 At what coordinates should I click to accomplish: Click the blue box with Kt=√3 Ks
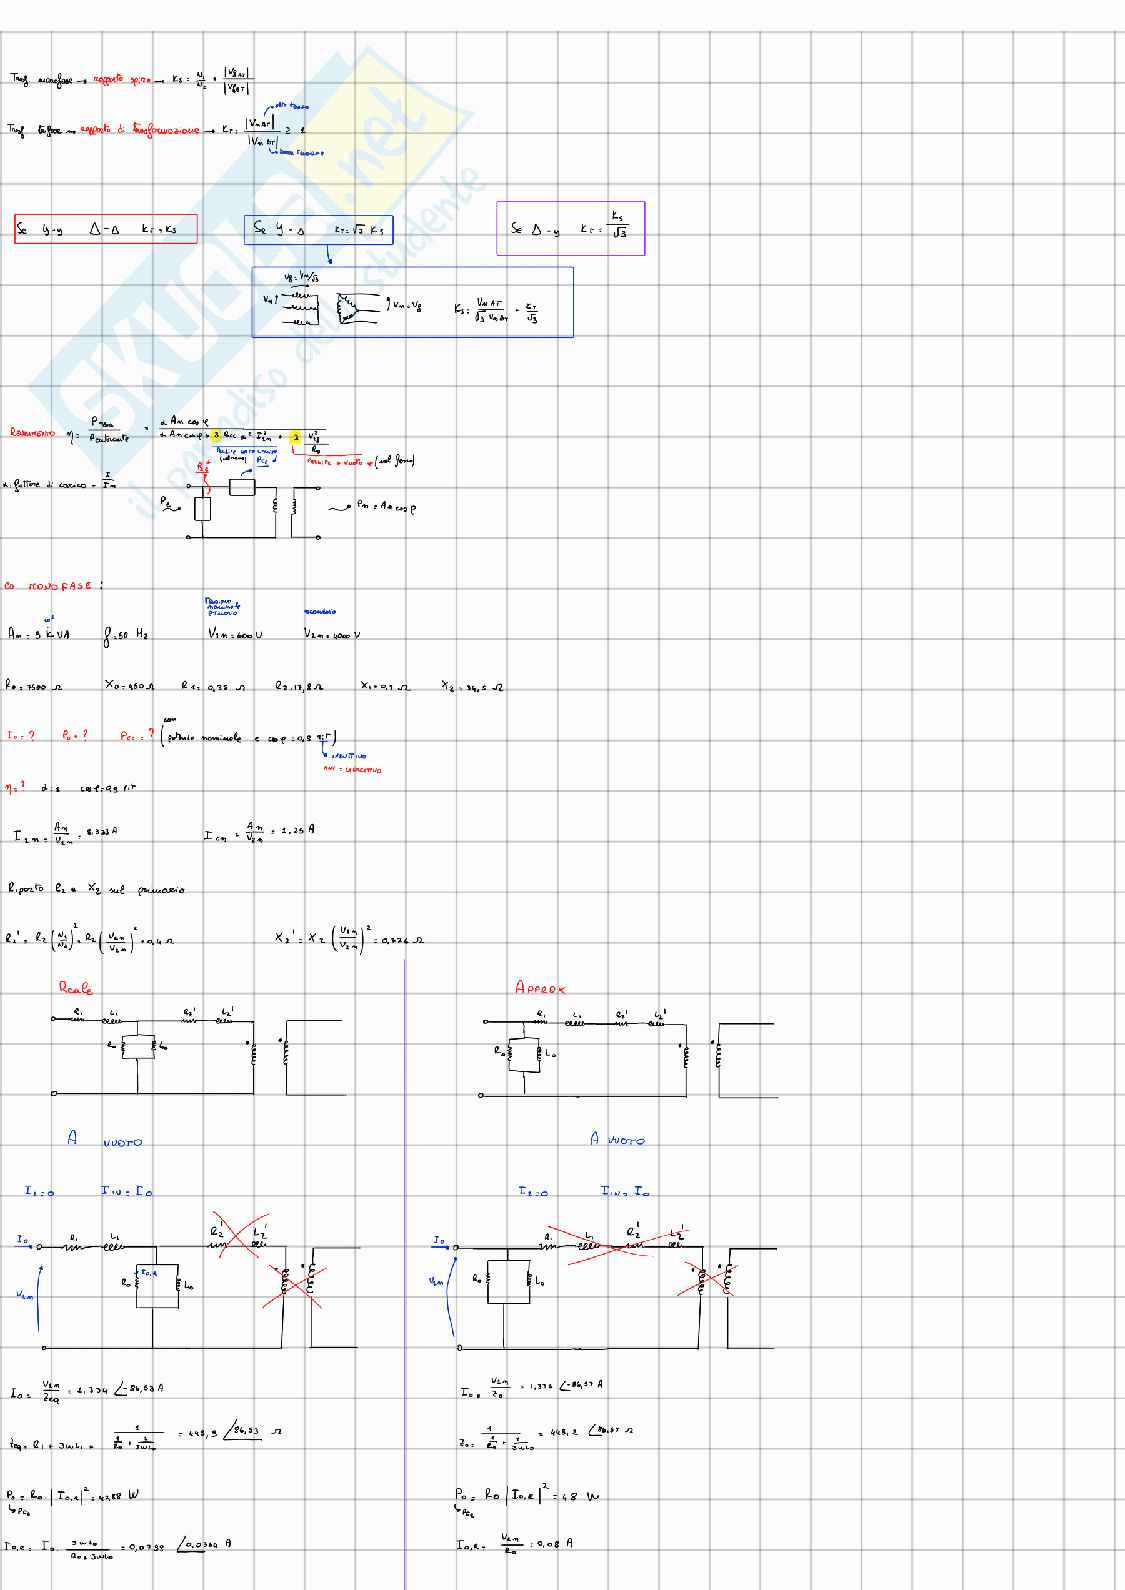pos(319,229)
